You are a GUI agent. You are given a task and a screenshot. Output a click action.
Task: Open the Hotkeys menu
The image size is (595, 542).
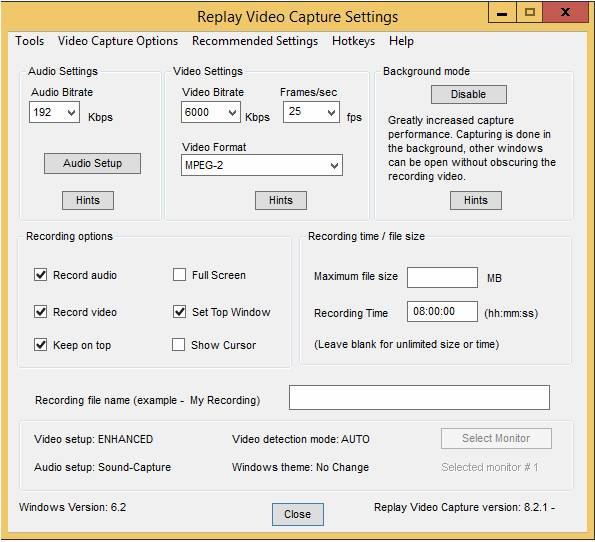(x=353, y=41)
